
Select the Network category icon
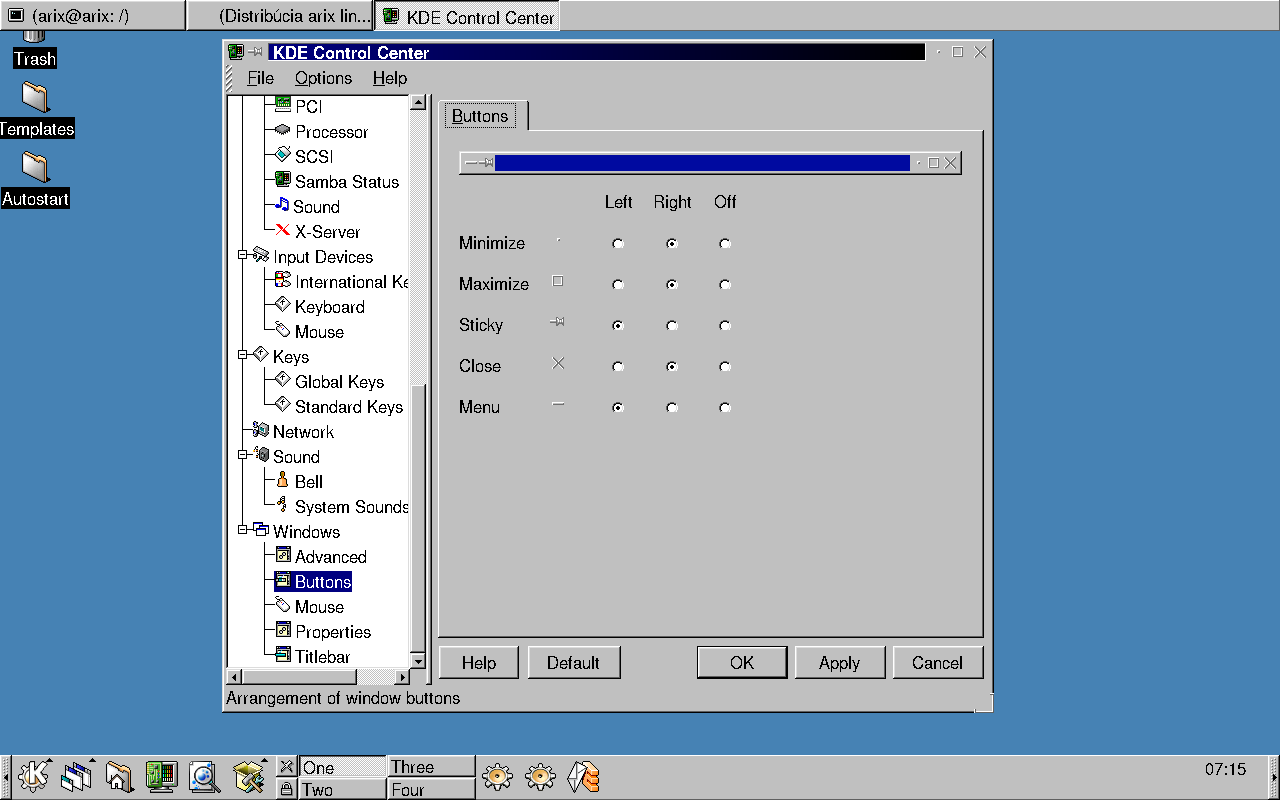click(261, 430)
